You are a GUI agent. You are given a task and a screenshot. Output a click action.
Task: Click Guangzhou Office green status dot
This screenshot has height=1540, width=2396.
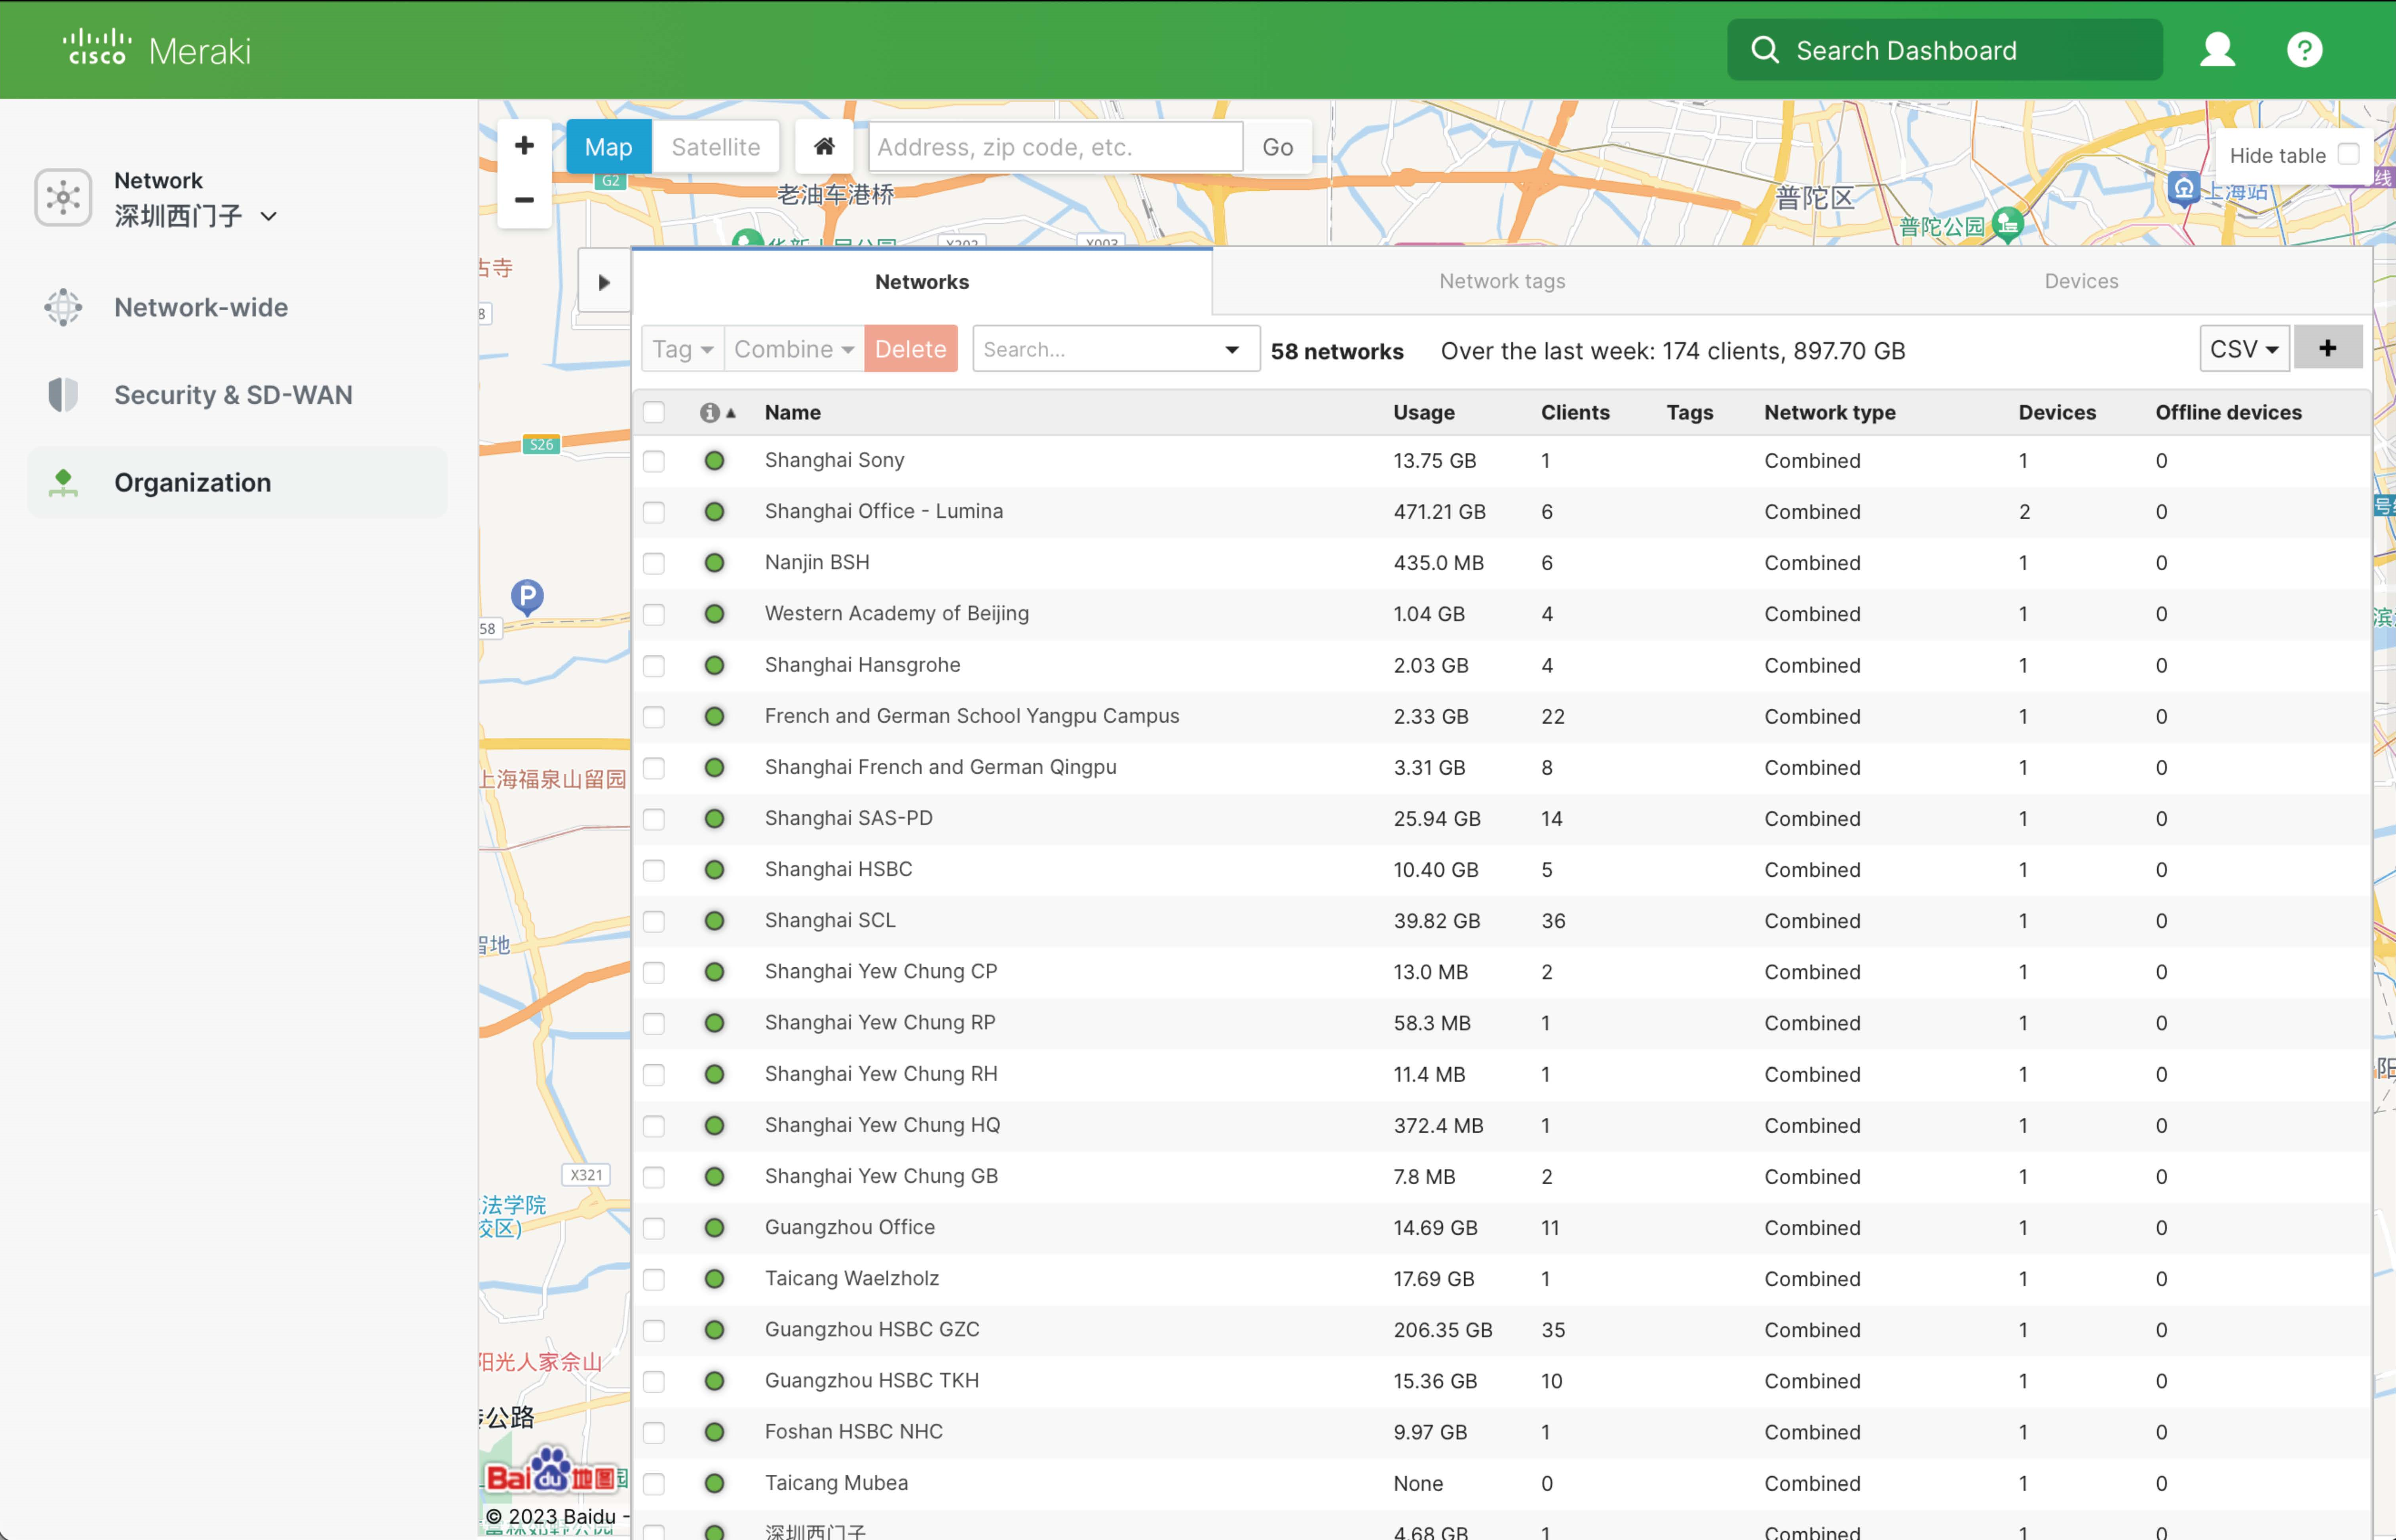(714, 1228)
